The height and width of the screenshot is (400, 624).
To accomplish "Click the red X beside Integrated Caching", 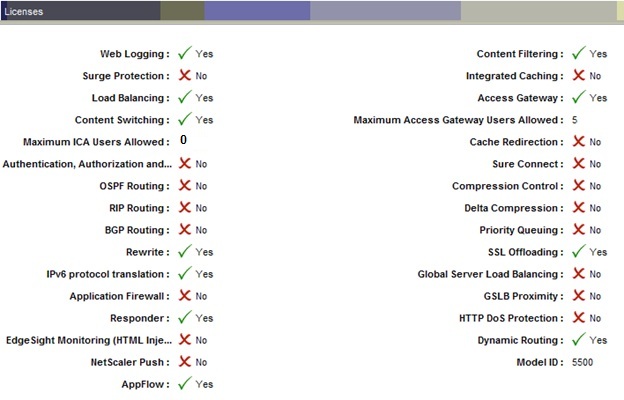I will pos(578,75).
